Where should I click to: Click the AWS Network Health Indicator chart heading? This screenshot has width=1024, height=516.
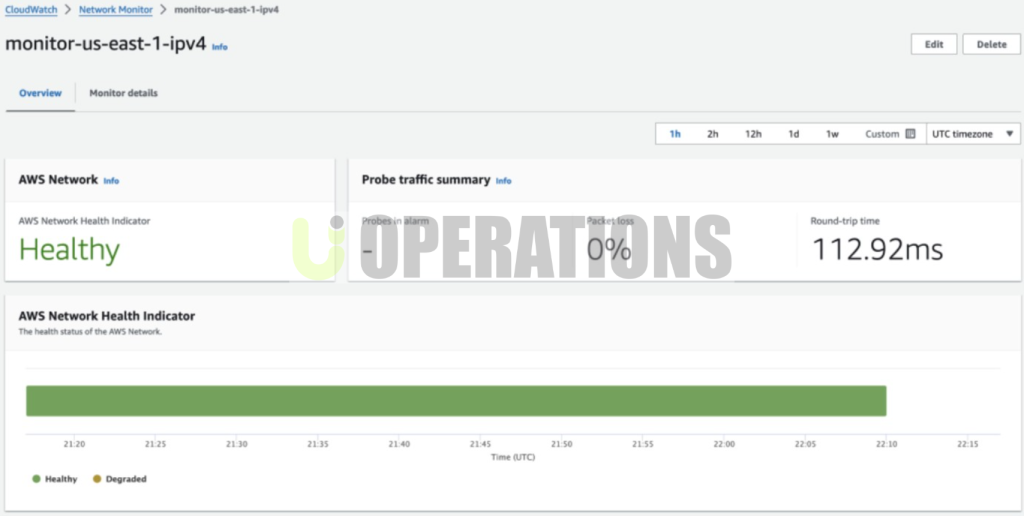pyautogui.click(x=106, y=316)
